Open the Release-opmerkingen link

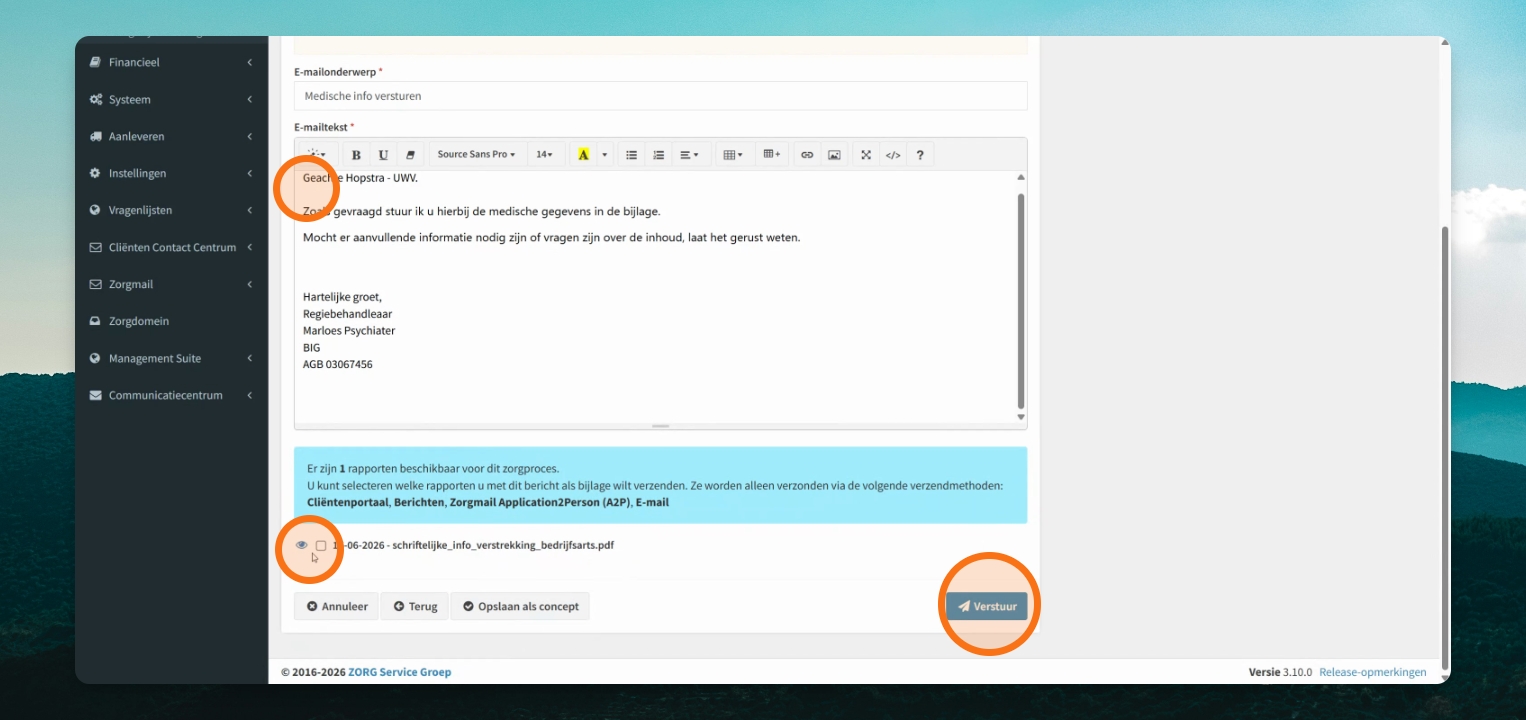[x=1373, y=672]
